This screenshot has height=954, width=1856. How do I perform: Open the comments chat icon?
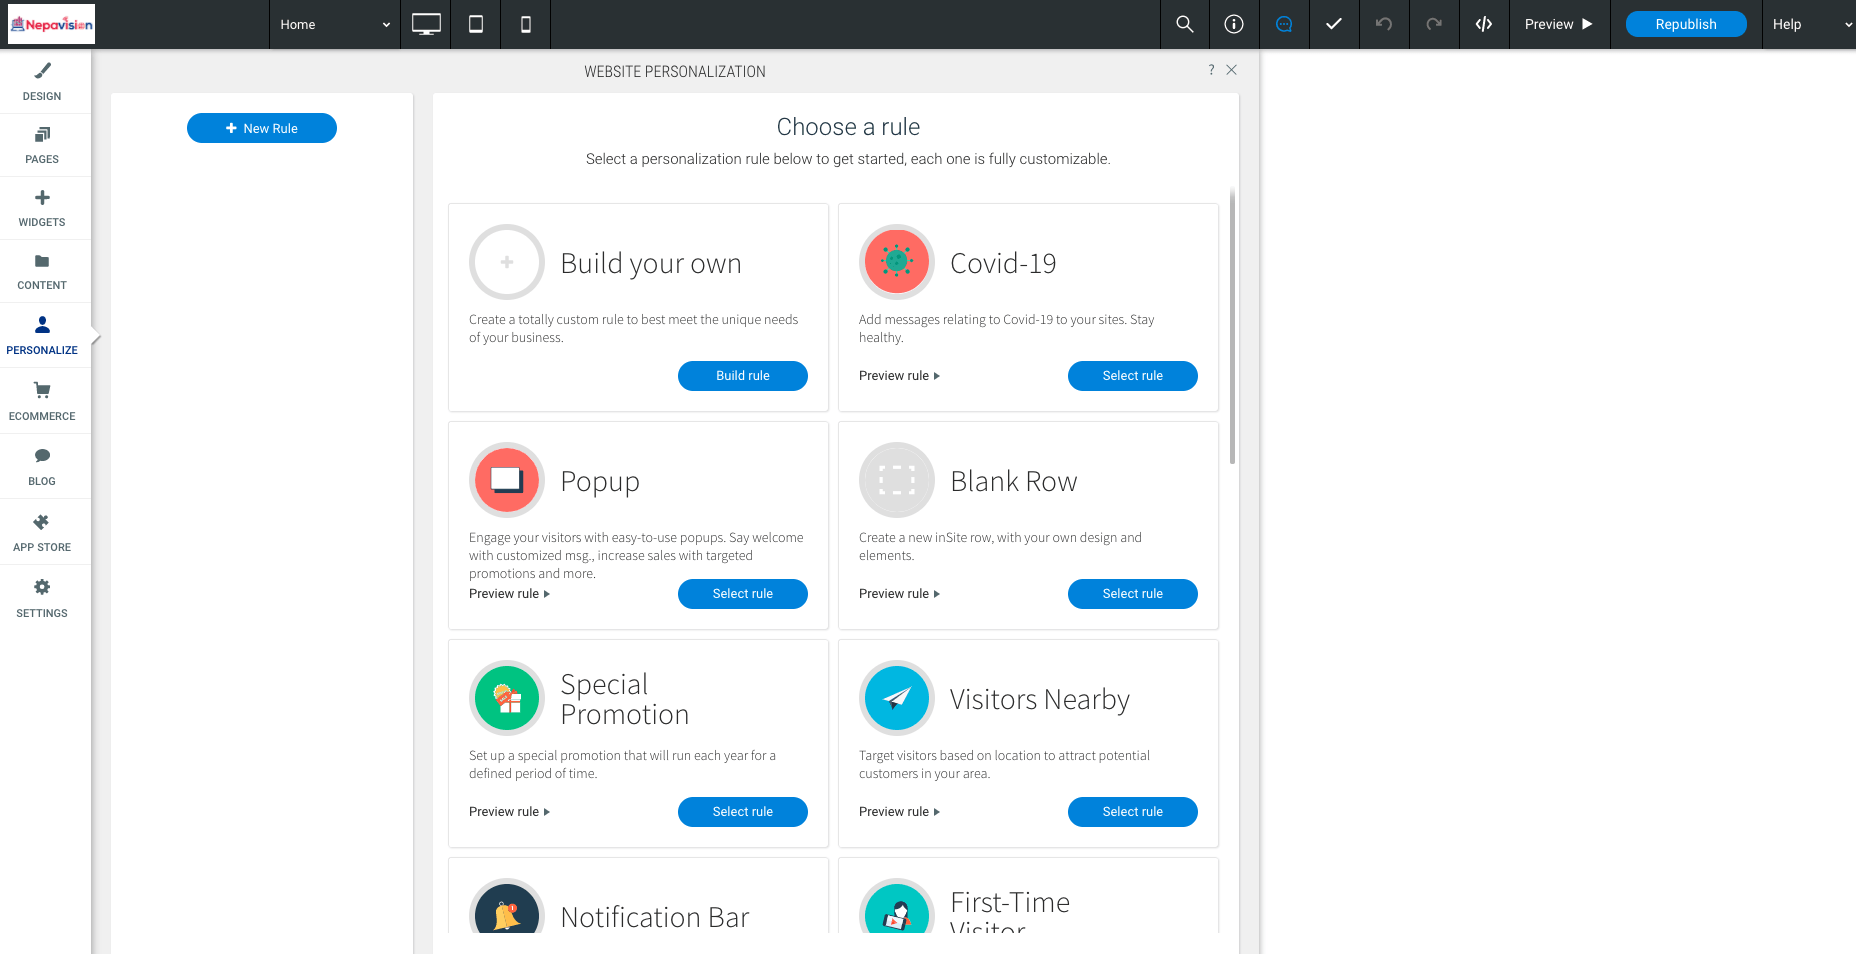click(1284, 24)
